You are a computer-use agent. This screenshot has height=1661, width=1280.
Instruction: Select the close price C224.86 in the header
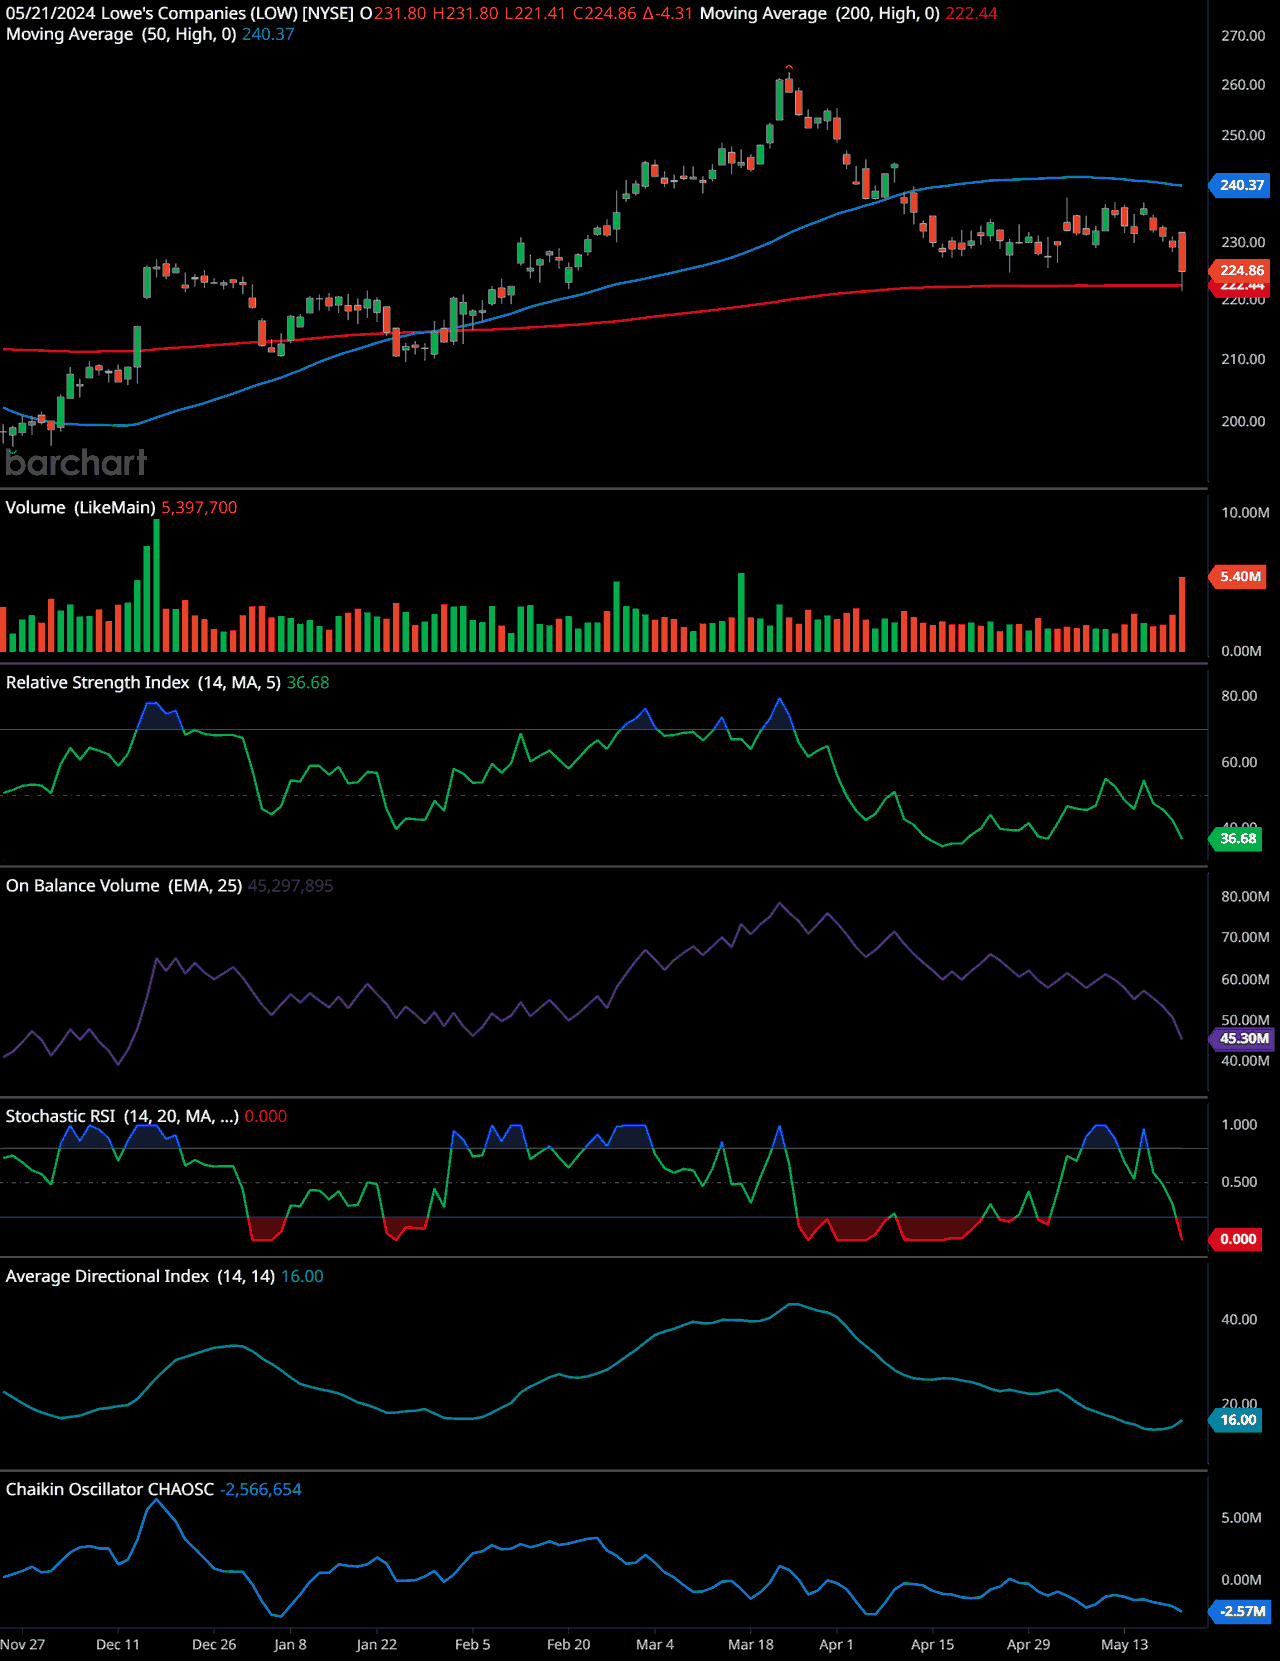point(605,13)
